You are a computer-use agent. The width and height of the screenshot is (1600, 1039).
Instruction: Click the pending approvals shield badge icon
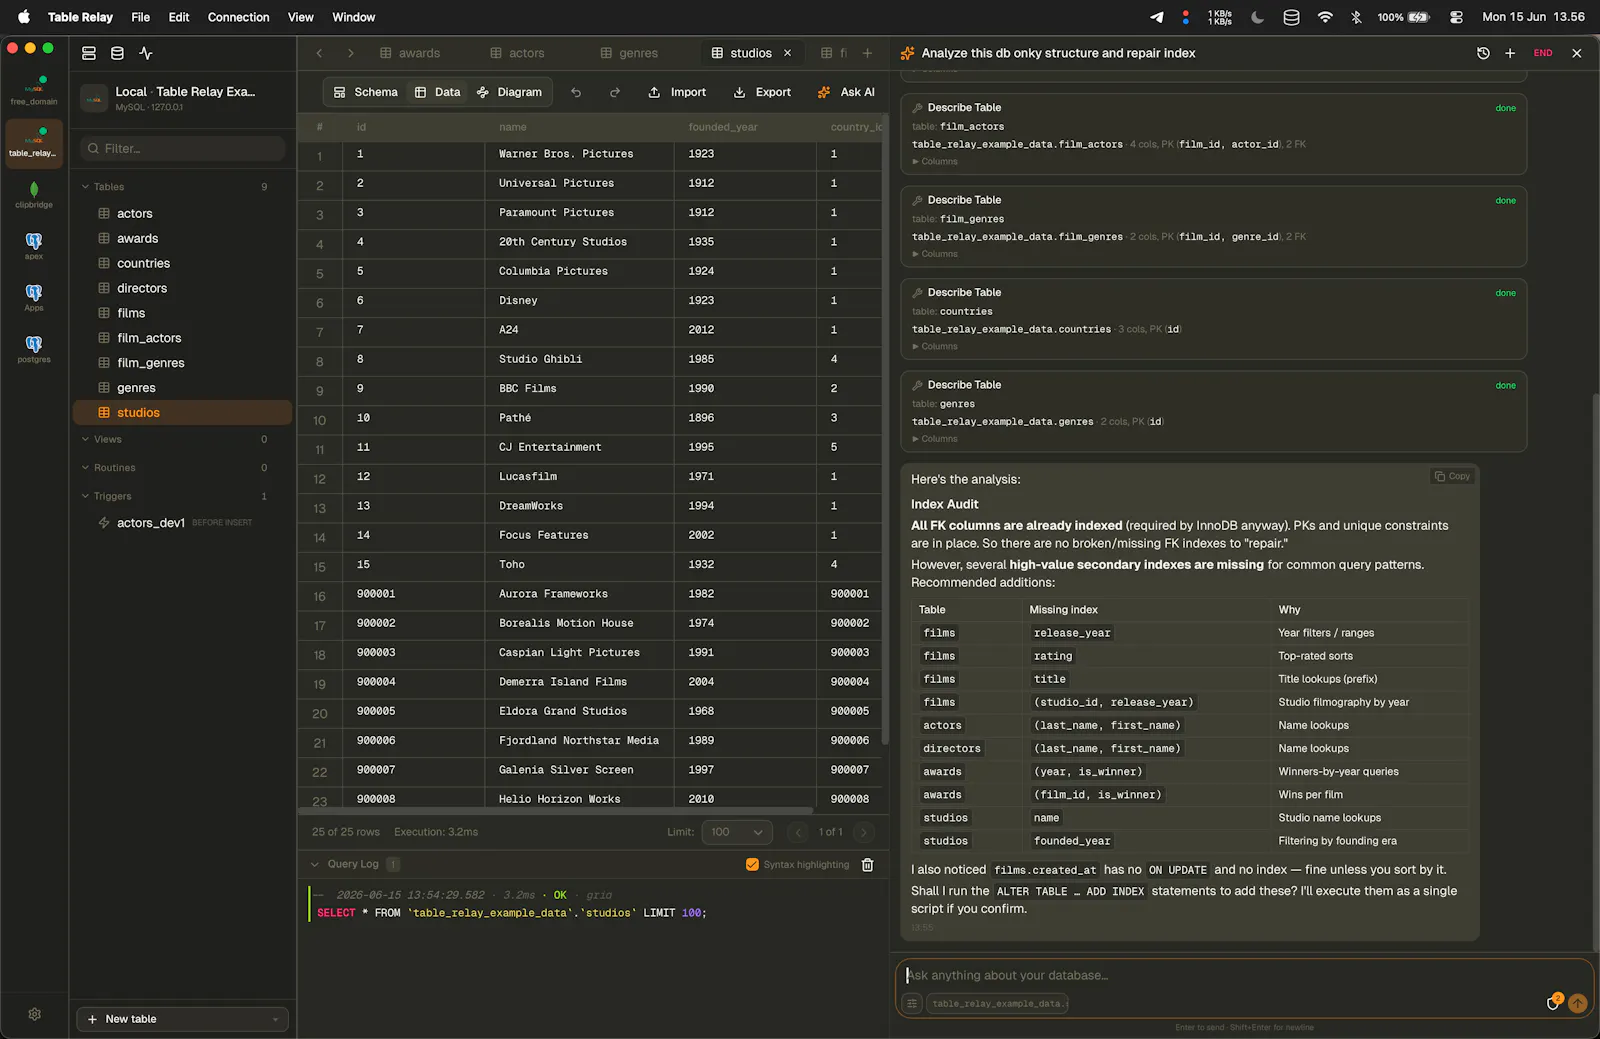(x=1553, y=1002)
